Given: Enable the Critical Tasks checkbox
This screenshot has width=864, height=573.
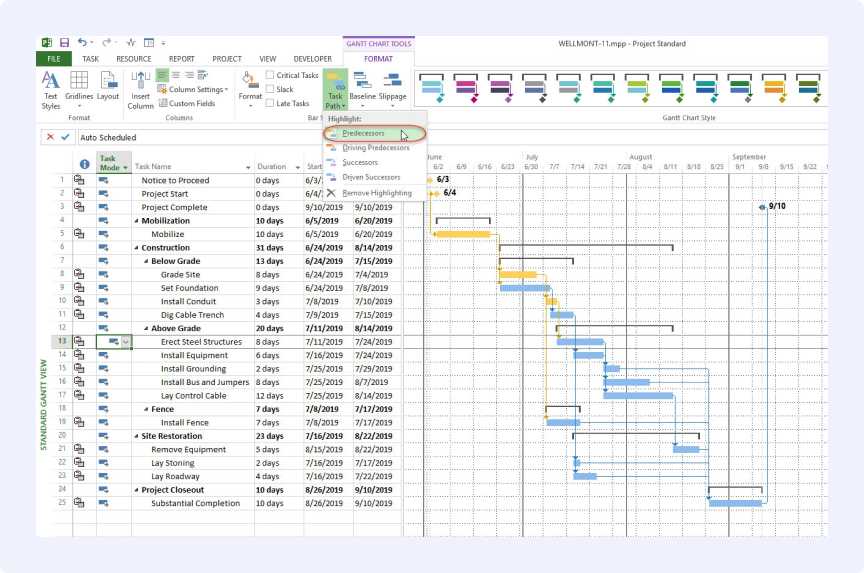Looking at the screenshot, I should [271, 75].
